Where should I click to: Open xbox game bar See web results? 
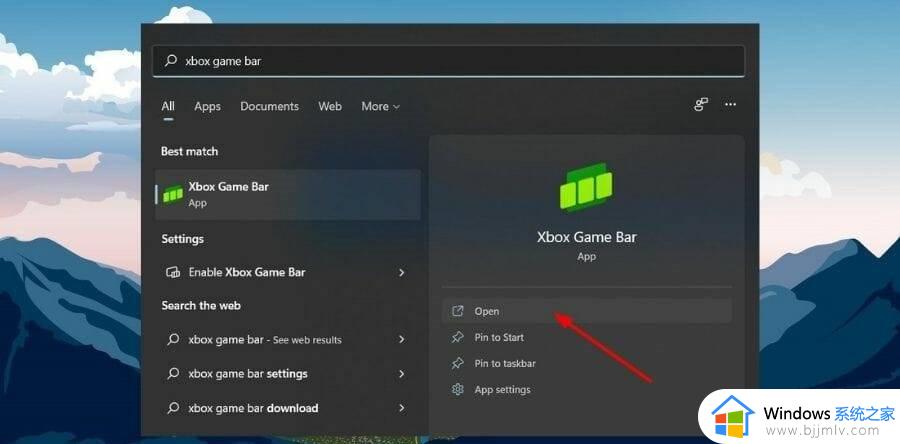tap(288, 340)
